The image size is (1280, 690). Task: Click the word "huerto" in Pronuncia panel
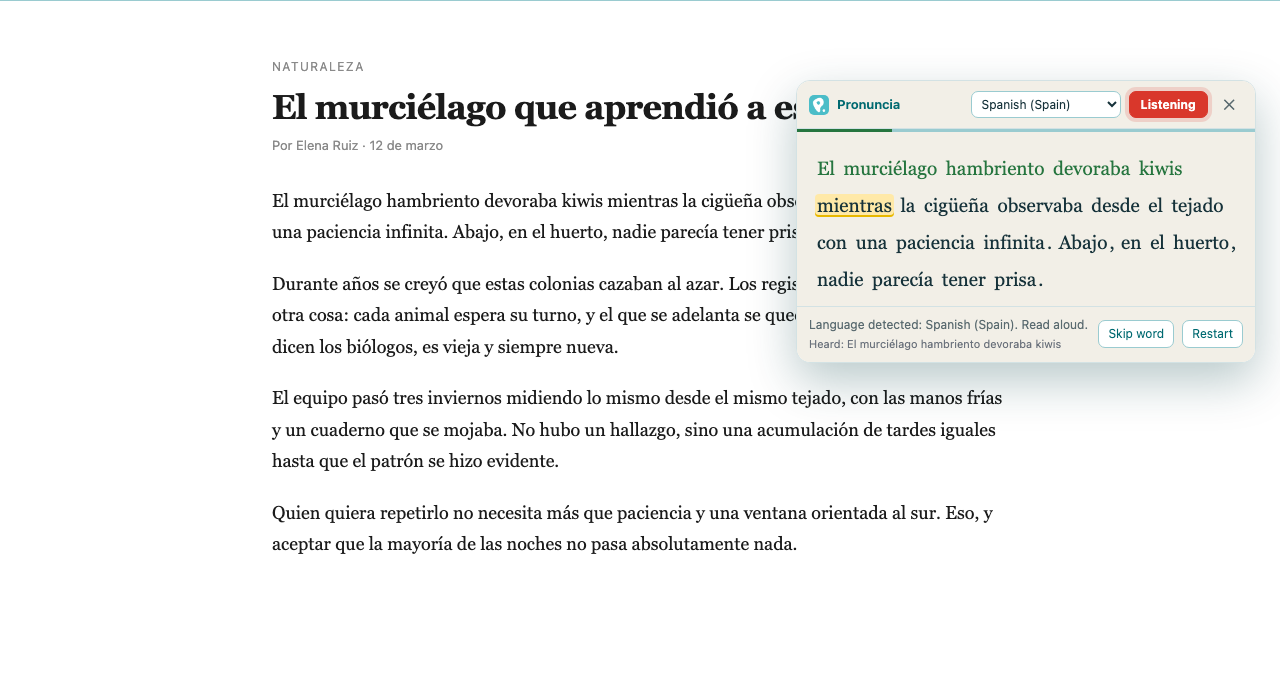[1201, 243]
